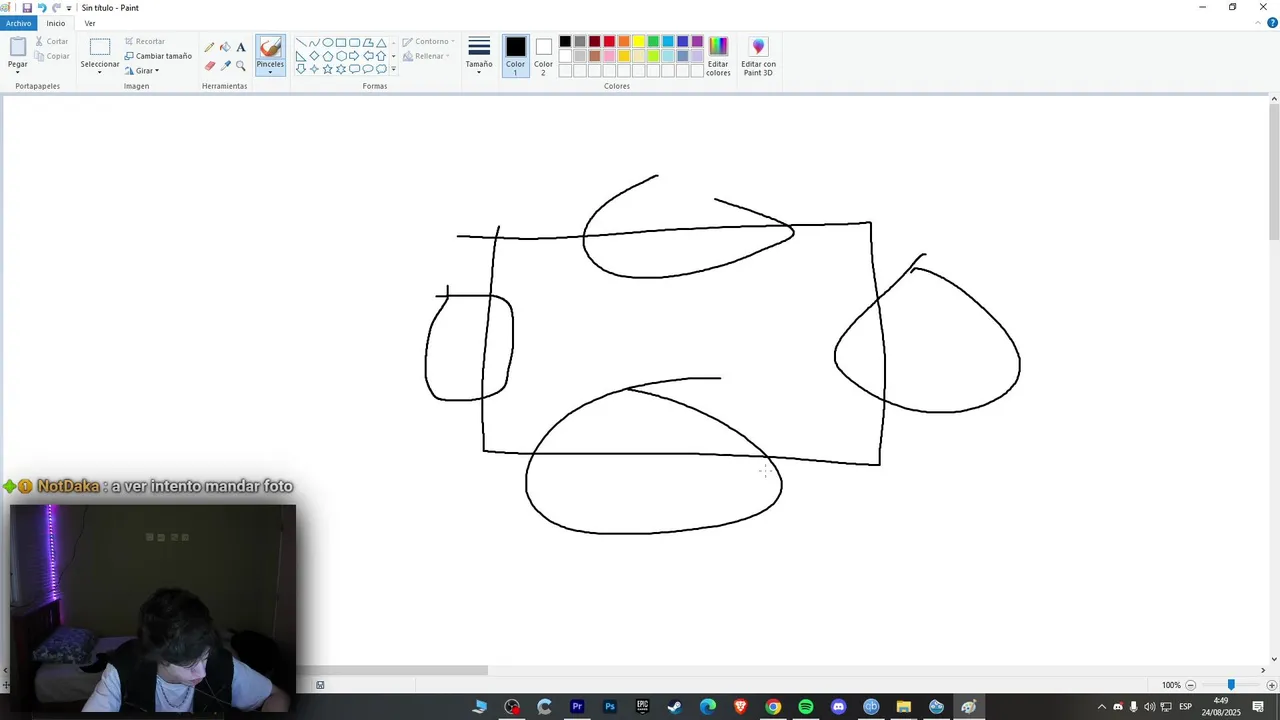Screen dimensions: 1280x720
Task: Switch to the Inicio tab
Action: (56, 23)
